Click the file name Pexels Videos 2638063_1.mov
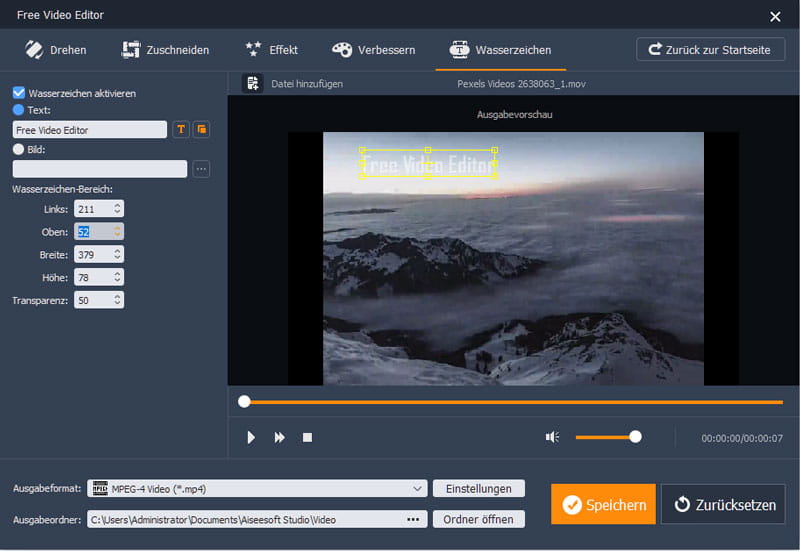800x551 pixels. [521, 84]
